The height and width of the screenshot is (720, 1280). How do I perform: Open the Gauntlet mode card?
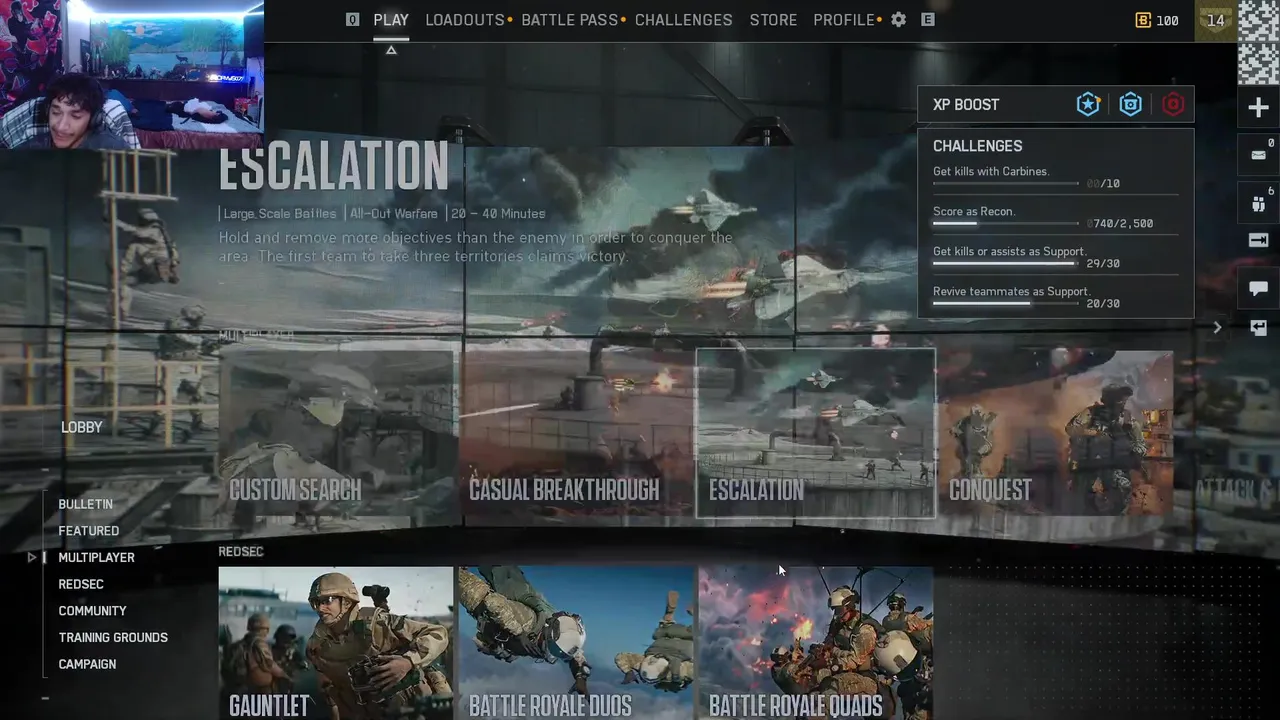click(x=336, y=643)
